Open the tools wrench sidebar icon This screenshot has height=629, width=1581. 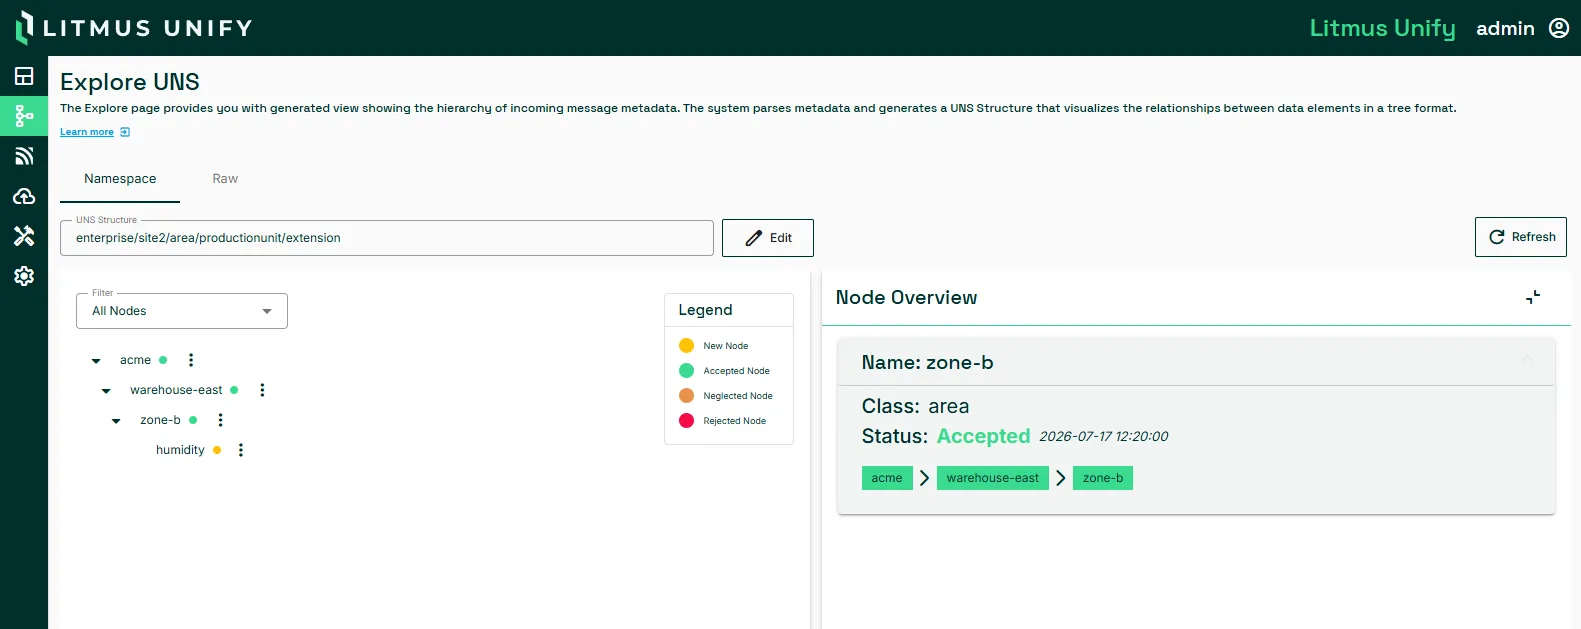click(24, 236)
